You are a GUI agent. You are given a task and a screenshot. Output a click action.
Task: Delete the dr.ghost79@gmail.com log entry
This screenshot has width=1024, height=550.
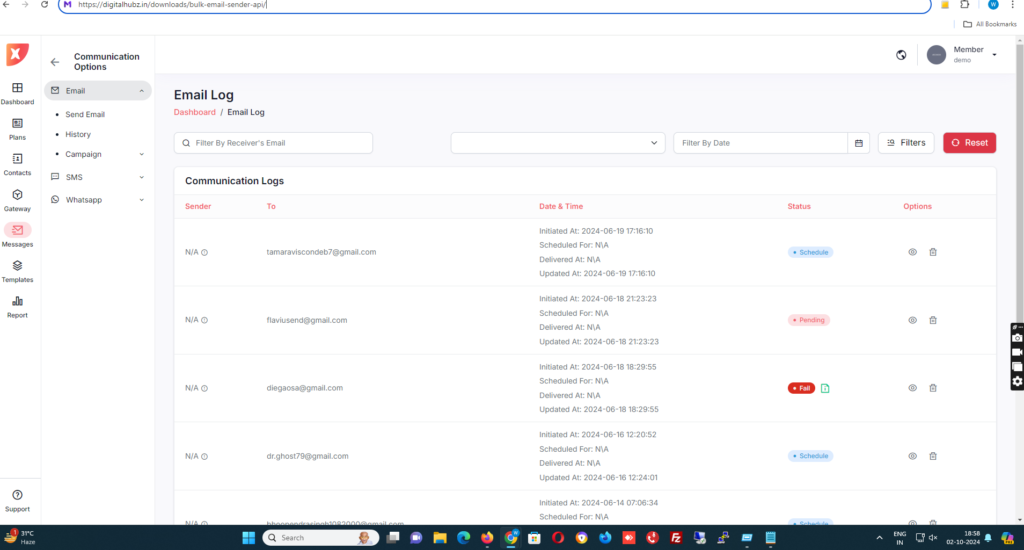tap(933, 456)
